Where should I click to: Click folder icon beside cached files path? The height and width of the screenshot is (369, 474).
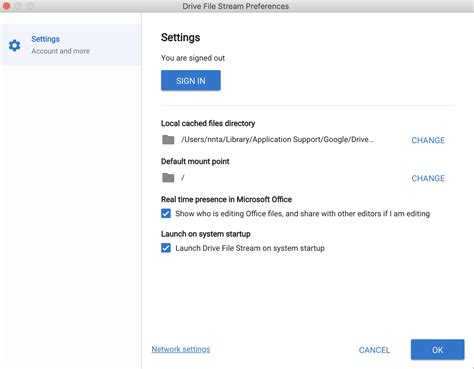tap(168, 140)
